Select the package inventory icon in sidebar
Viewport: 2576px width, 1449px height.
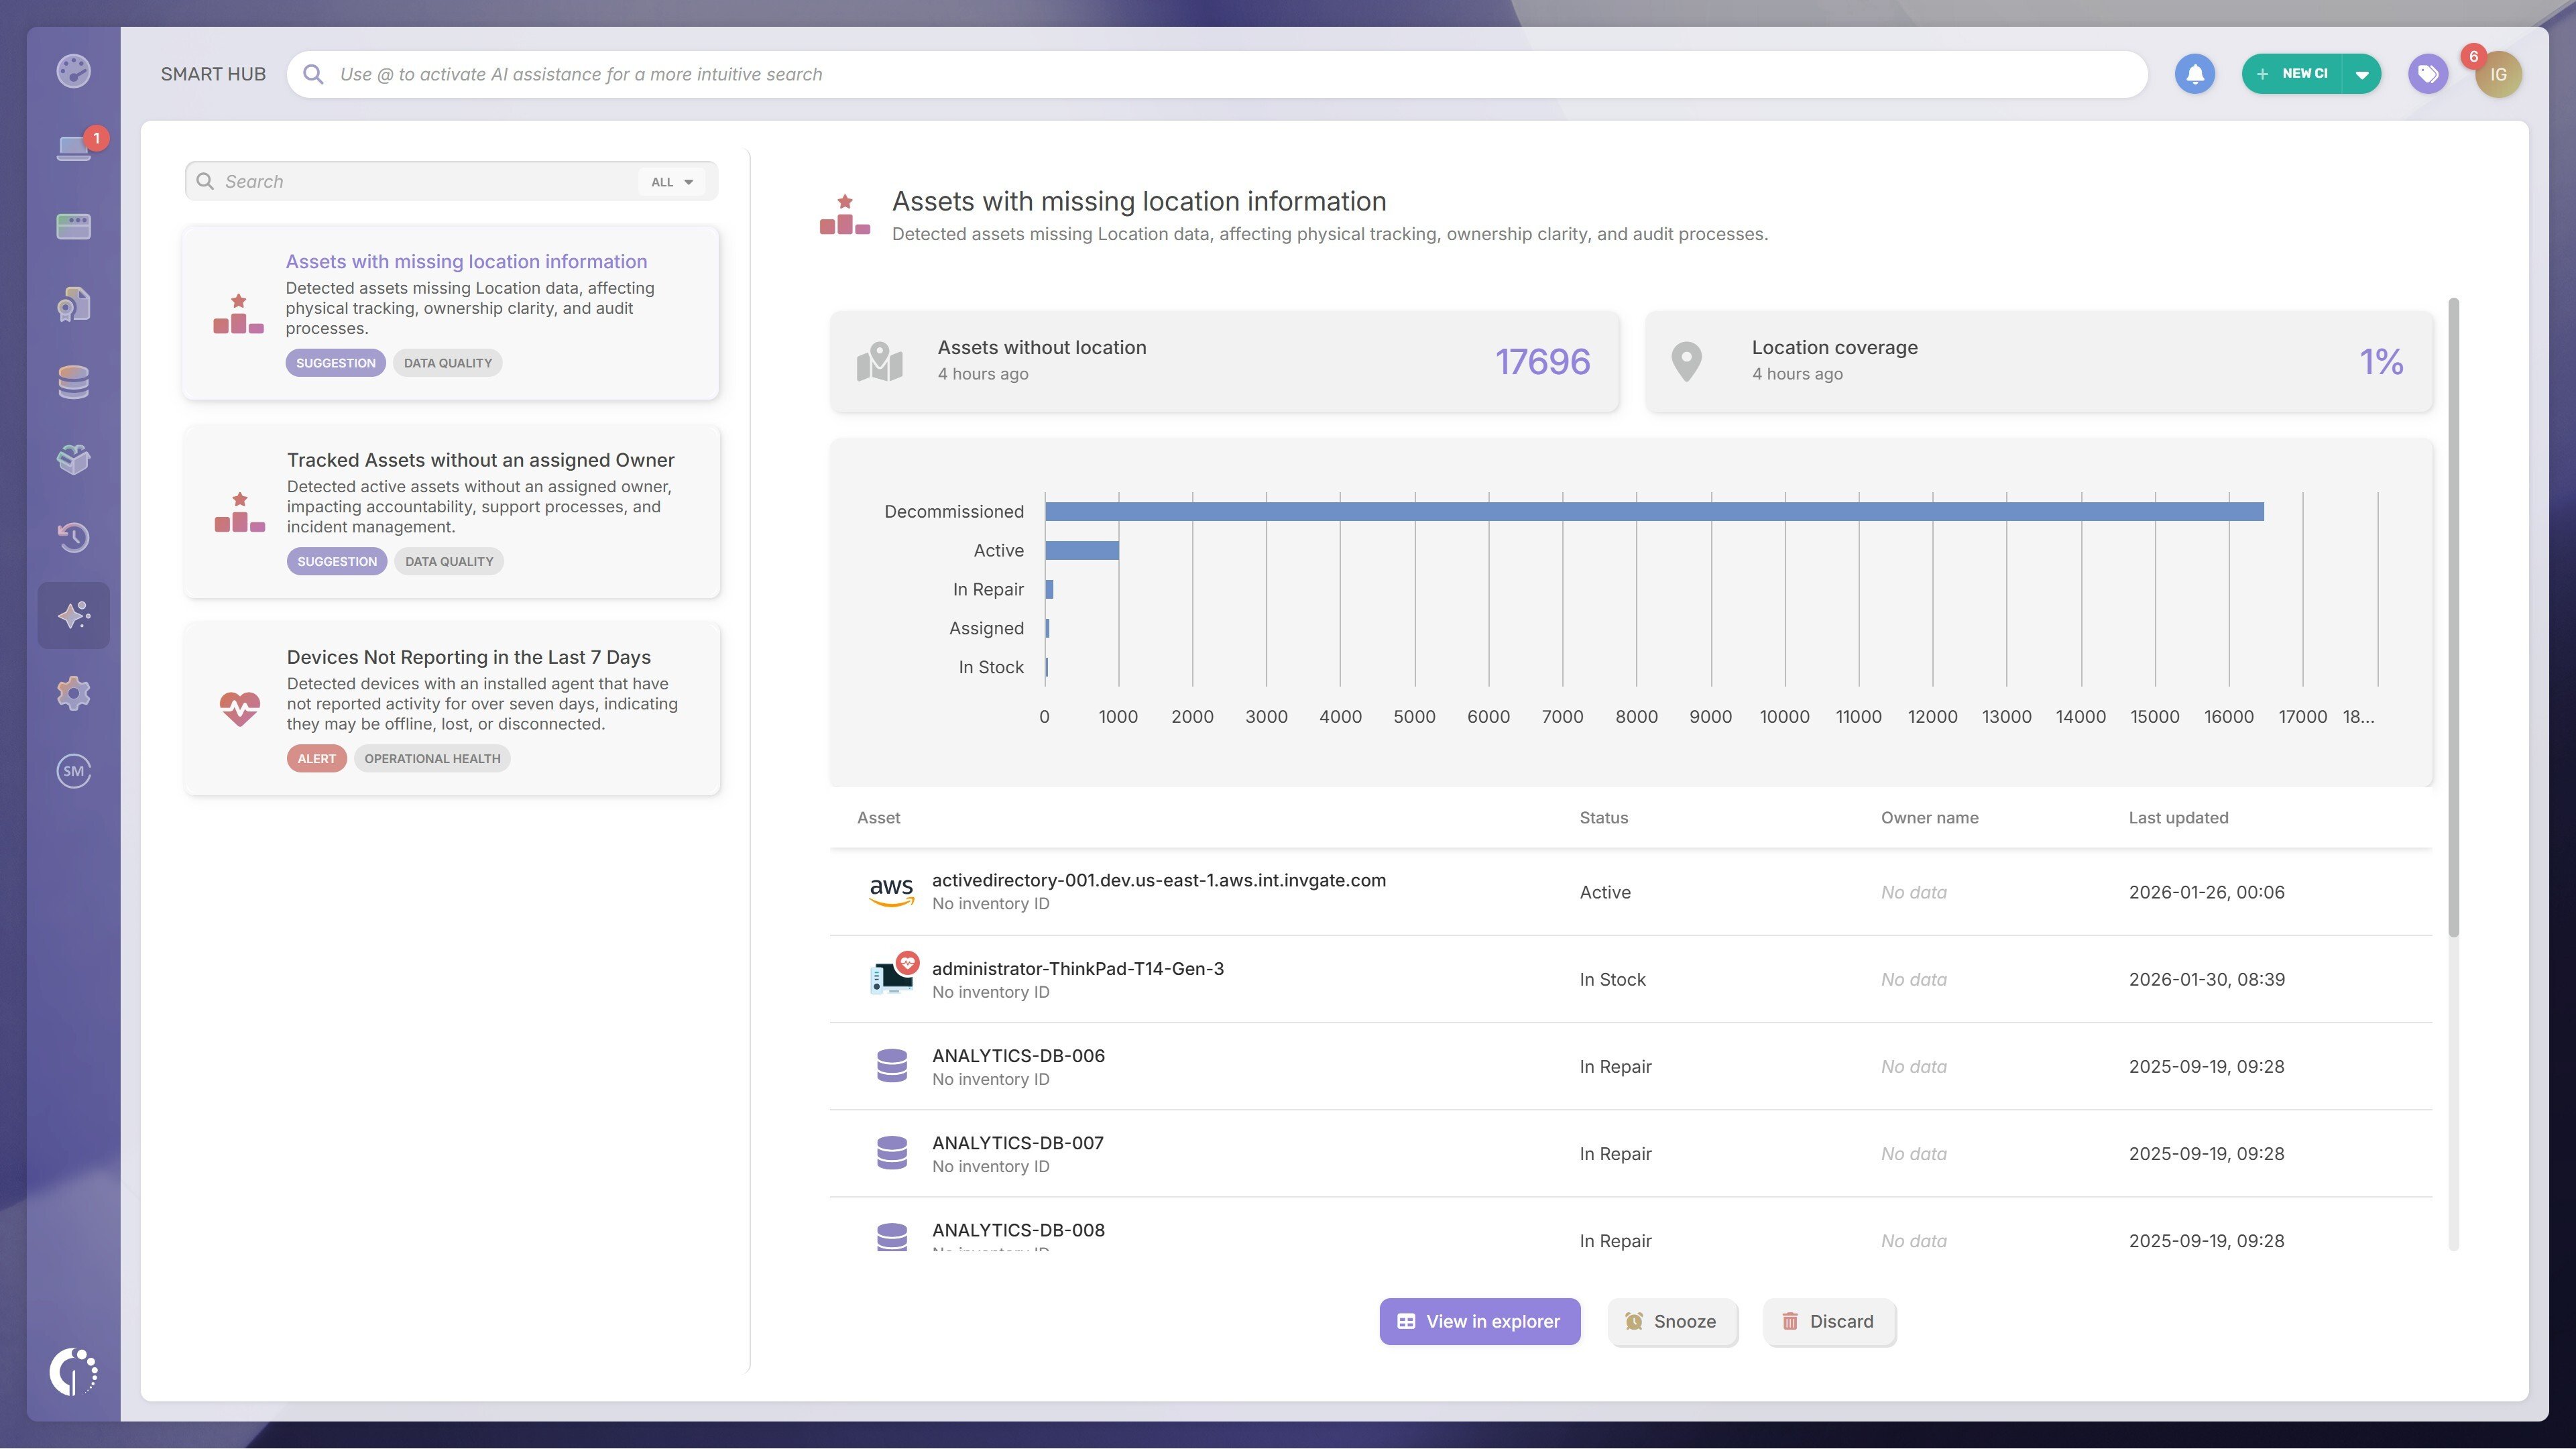coord(75,459)
